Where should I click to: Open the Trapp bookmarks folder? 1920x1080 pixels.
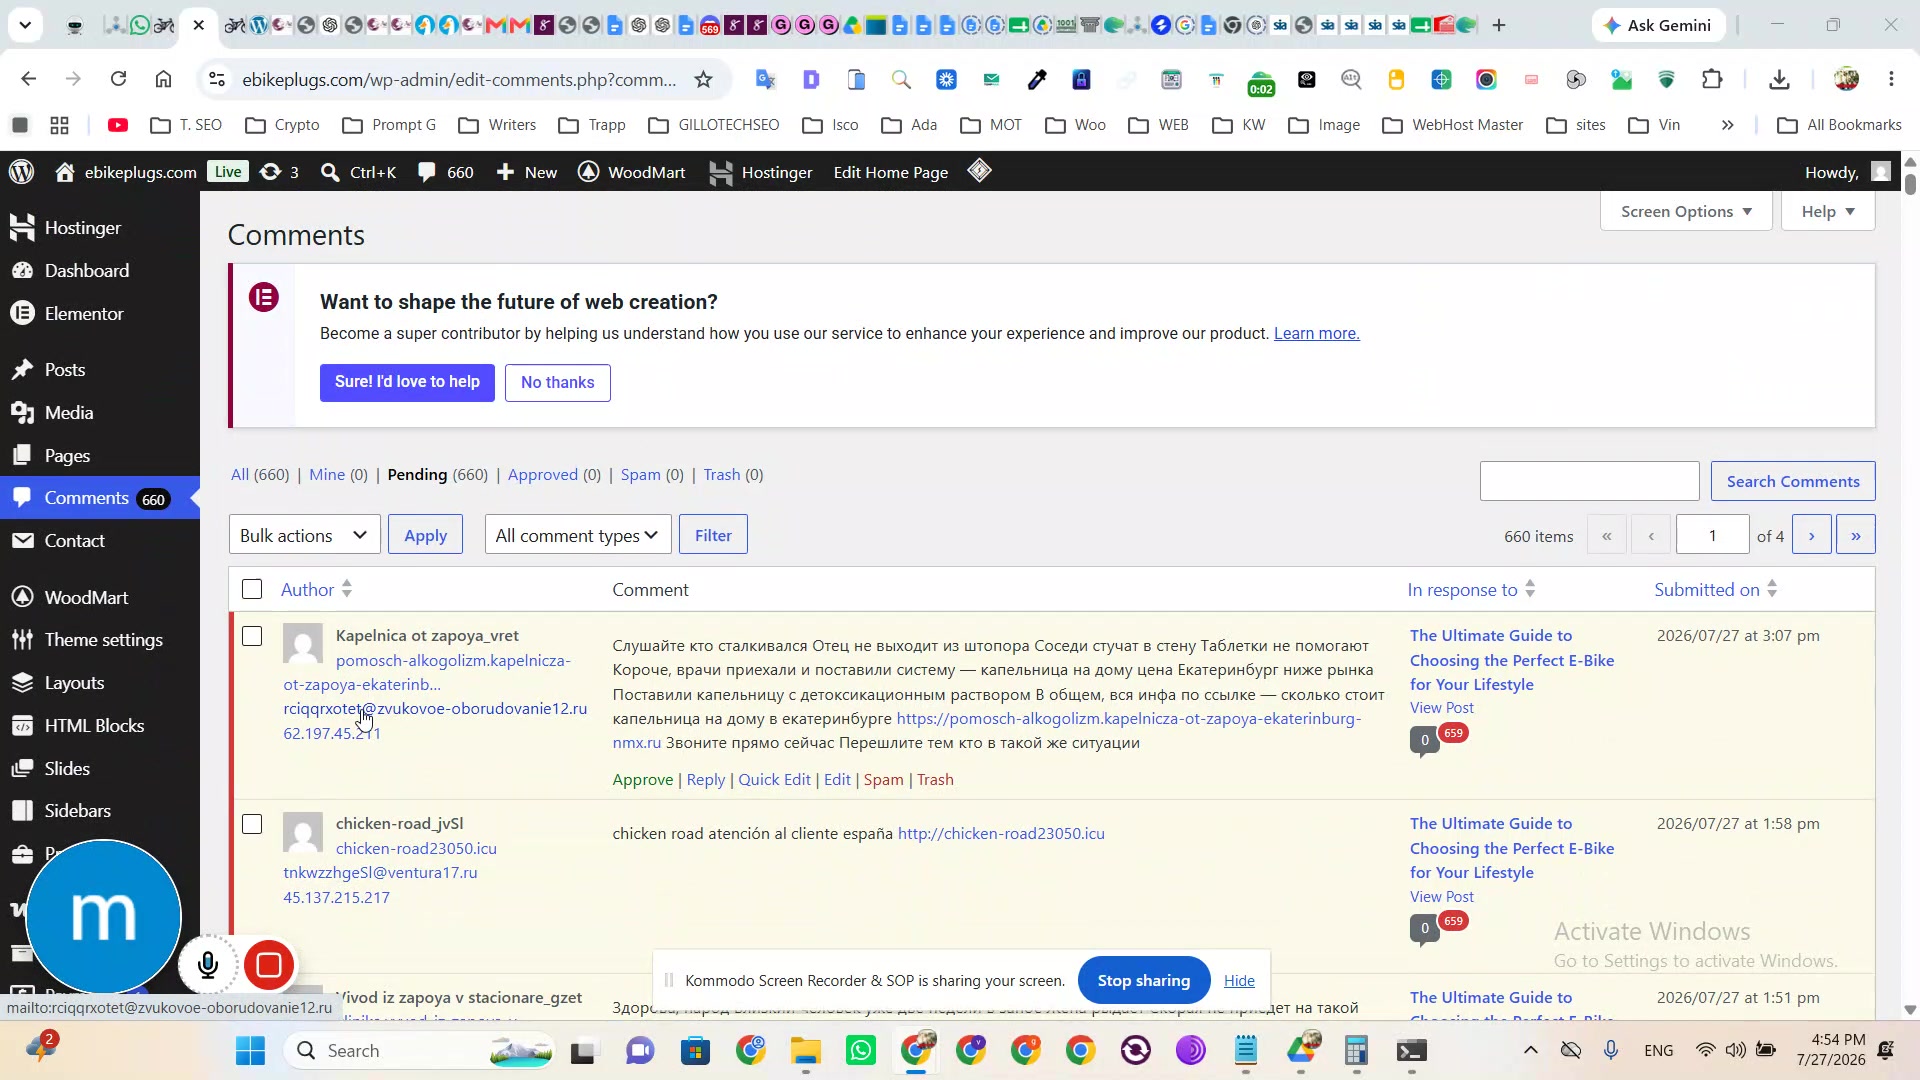point(592,125)
